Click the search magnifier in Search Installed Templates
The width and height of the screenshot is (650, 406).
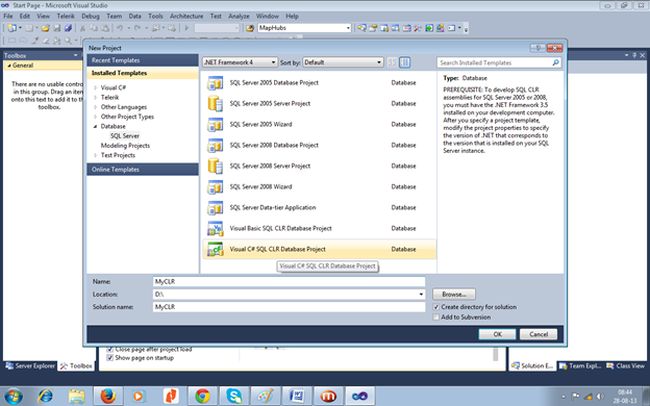(x=555, y=63)
